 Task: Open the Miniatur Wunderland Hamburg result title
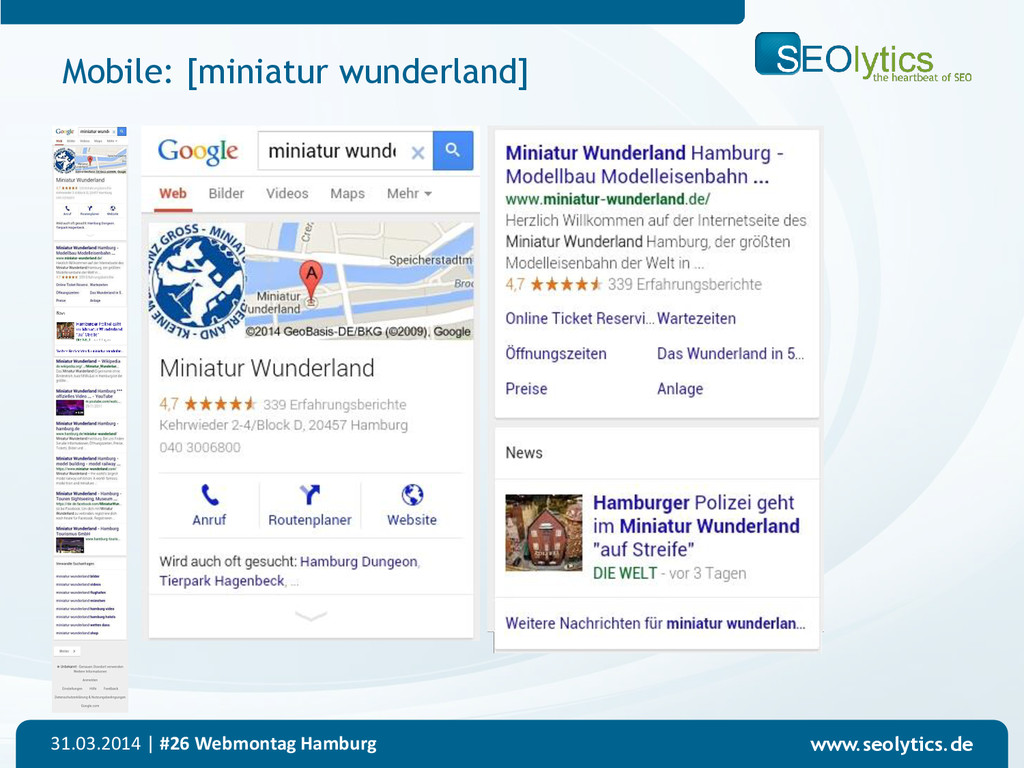[644, 165]
